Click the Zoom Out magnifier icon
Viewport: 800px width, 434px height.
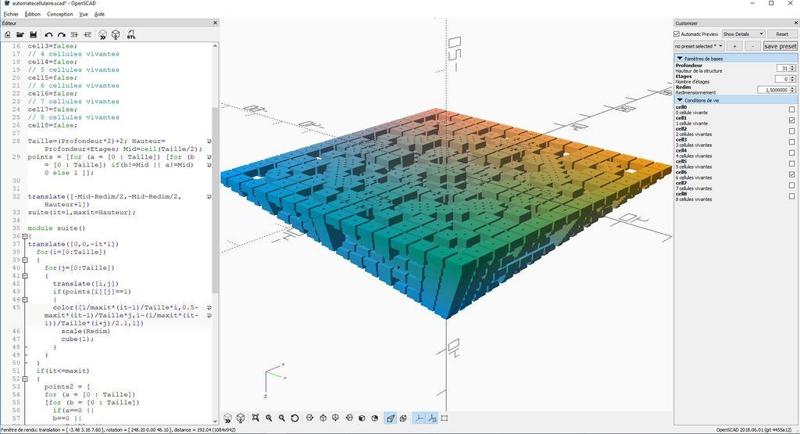282,418
